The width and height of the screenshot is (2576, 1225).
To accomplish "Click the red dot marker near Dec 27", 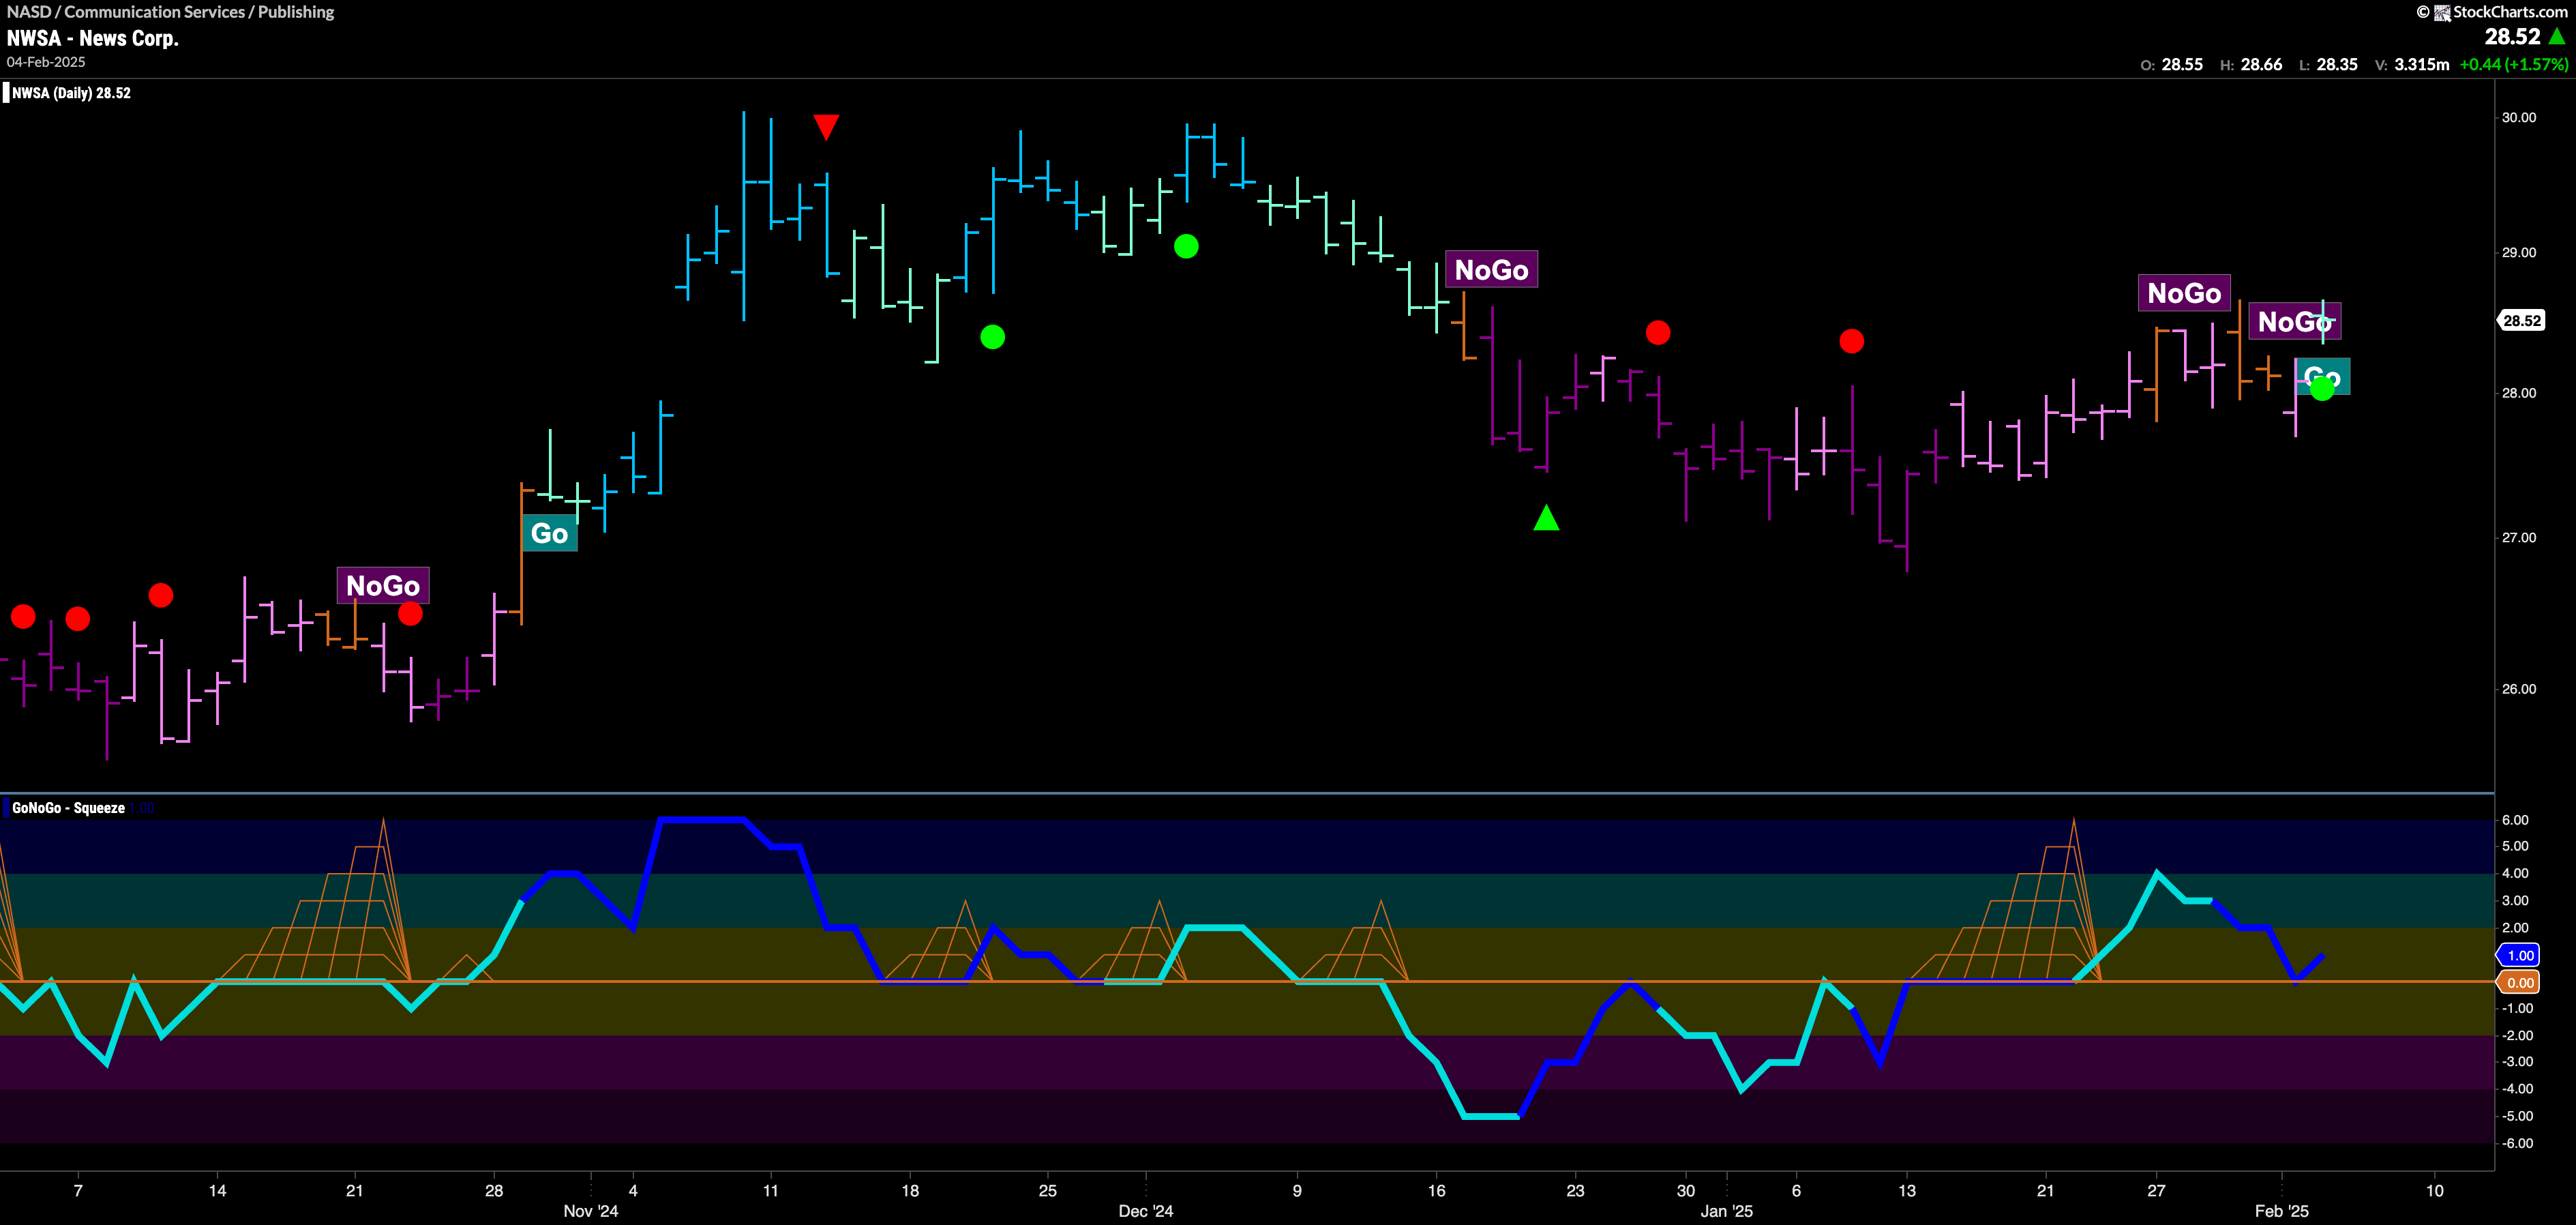I will (x=1658, y=332).
